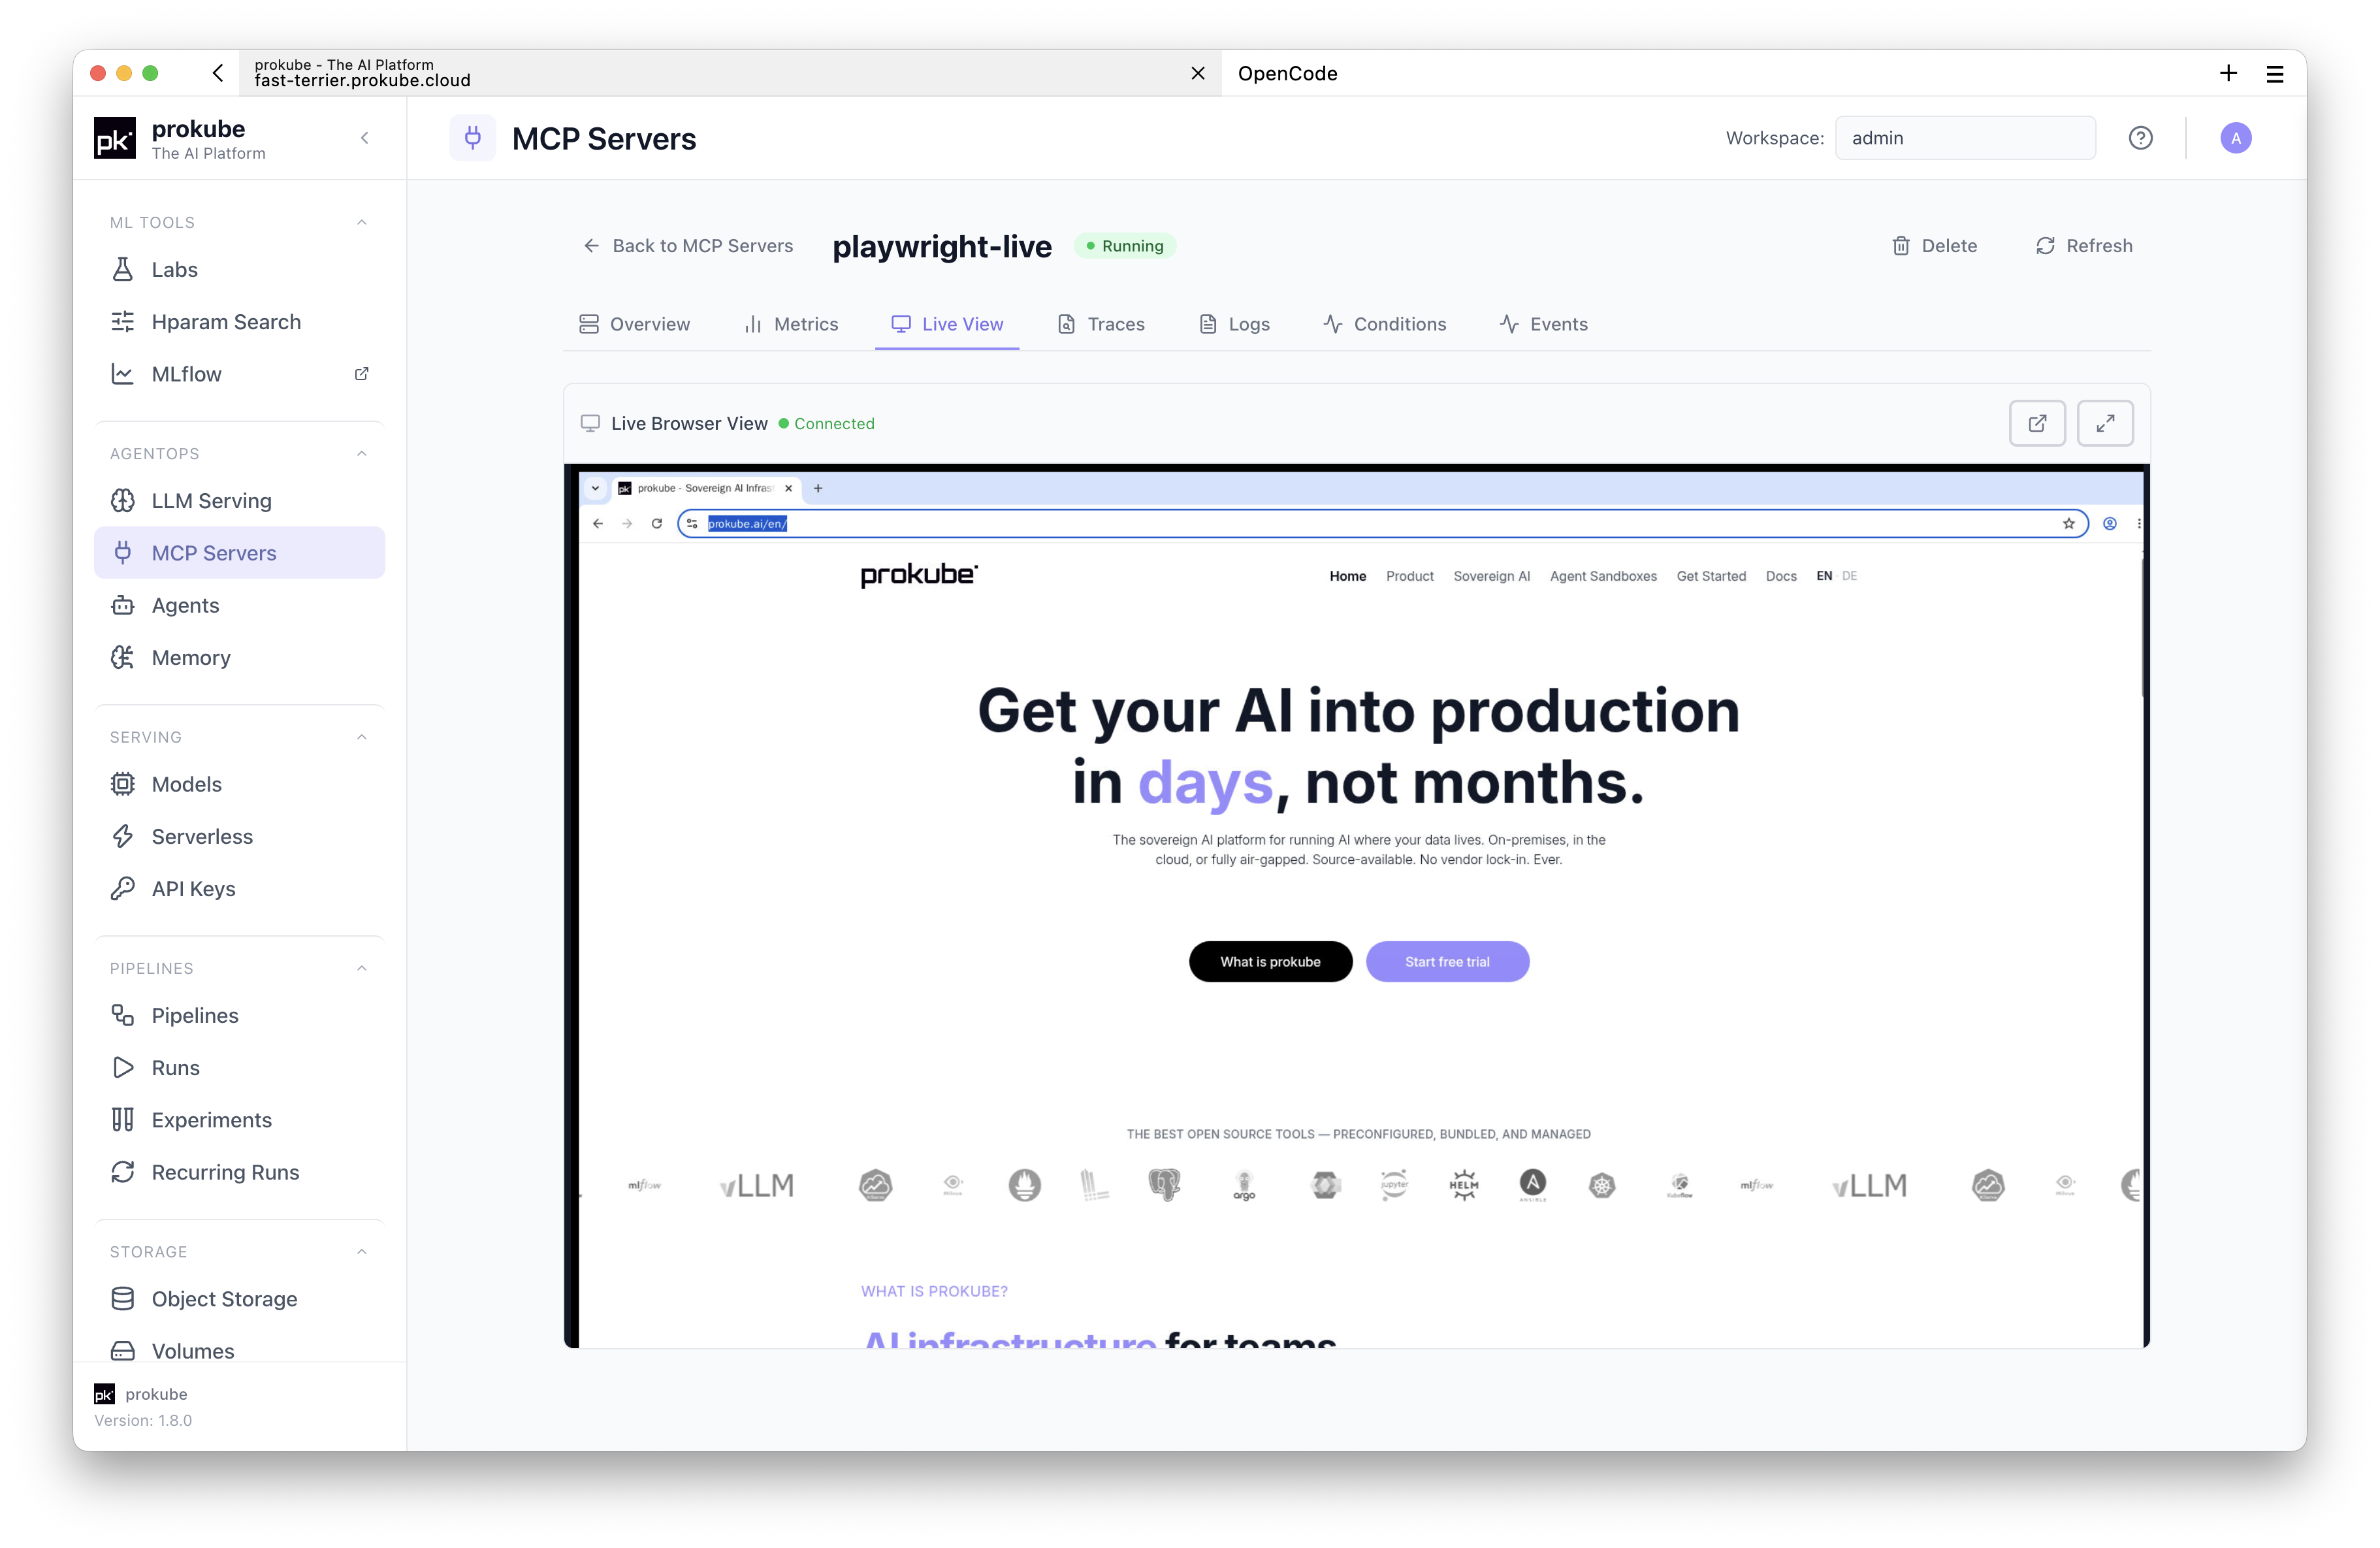Image resolution: width=2380 pixels, height=1548 pixels.
Task: Collapse the sidebar with chevron
Action: coord(365,138)
